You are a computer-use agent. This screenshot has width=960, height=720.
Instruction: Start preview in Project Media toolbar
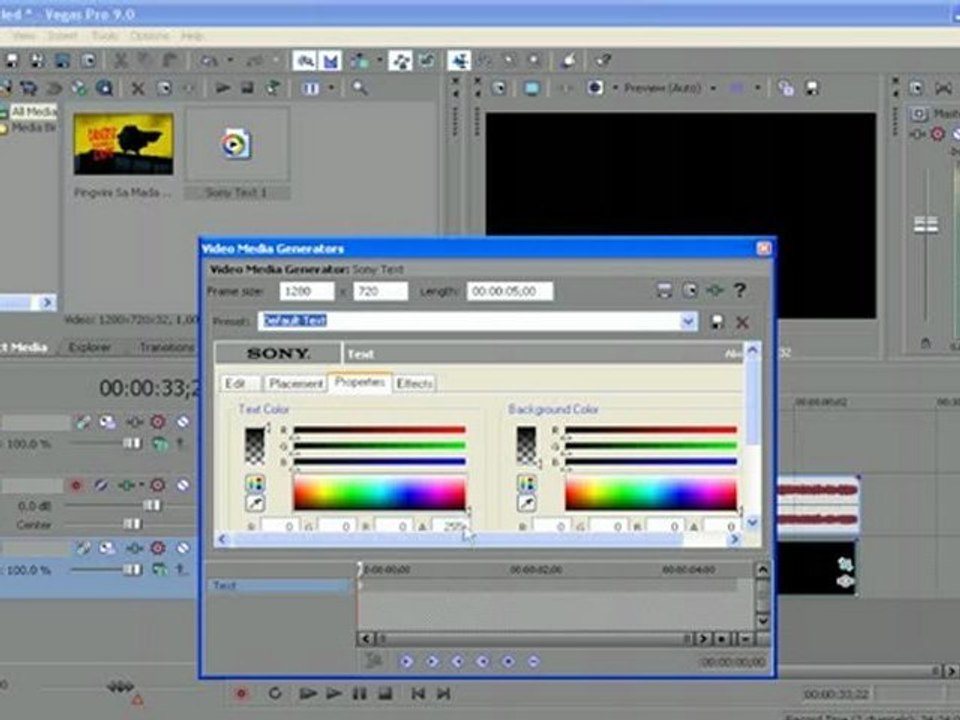coord(222,88)
